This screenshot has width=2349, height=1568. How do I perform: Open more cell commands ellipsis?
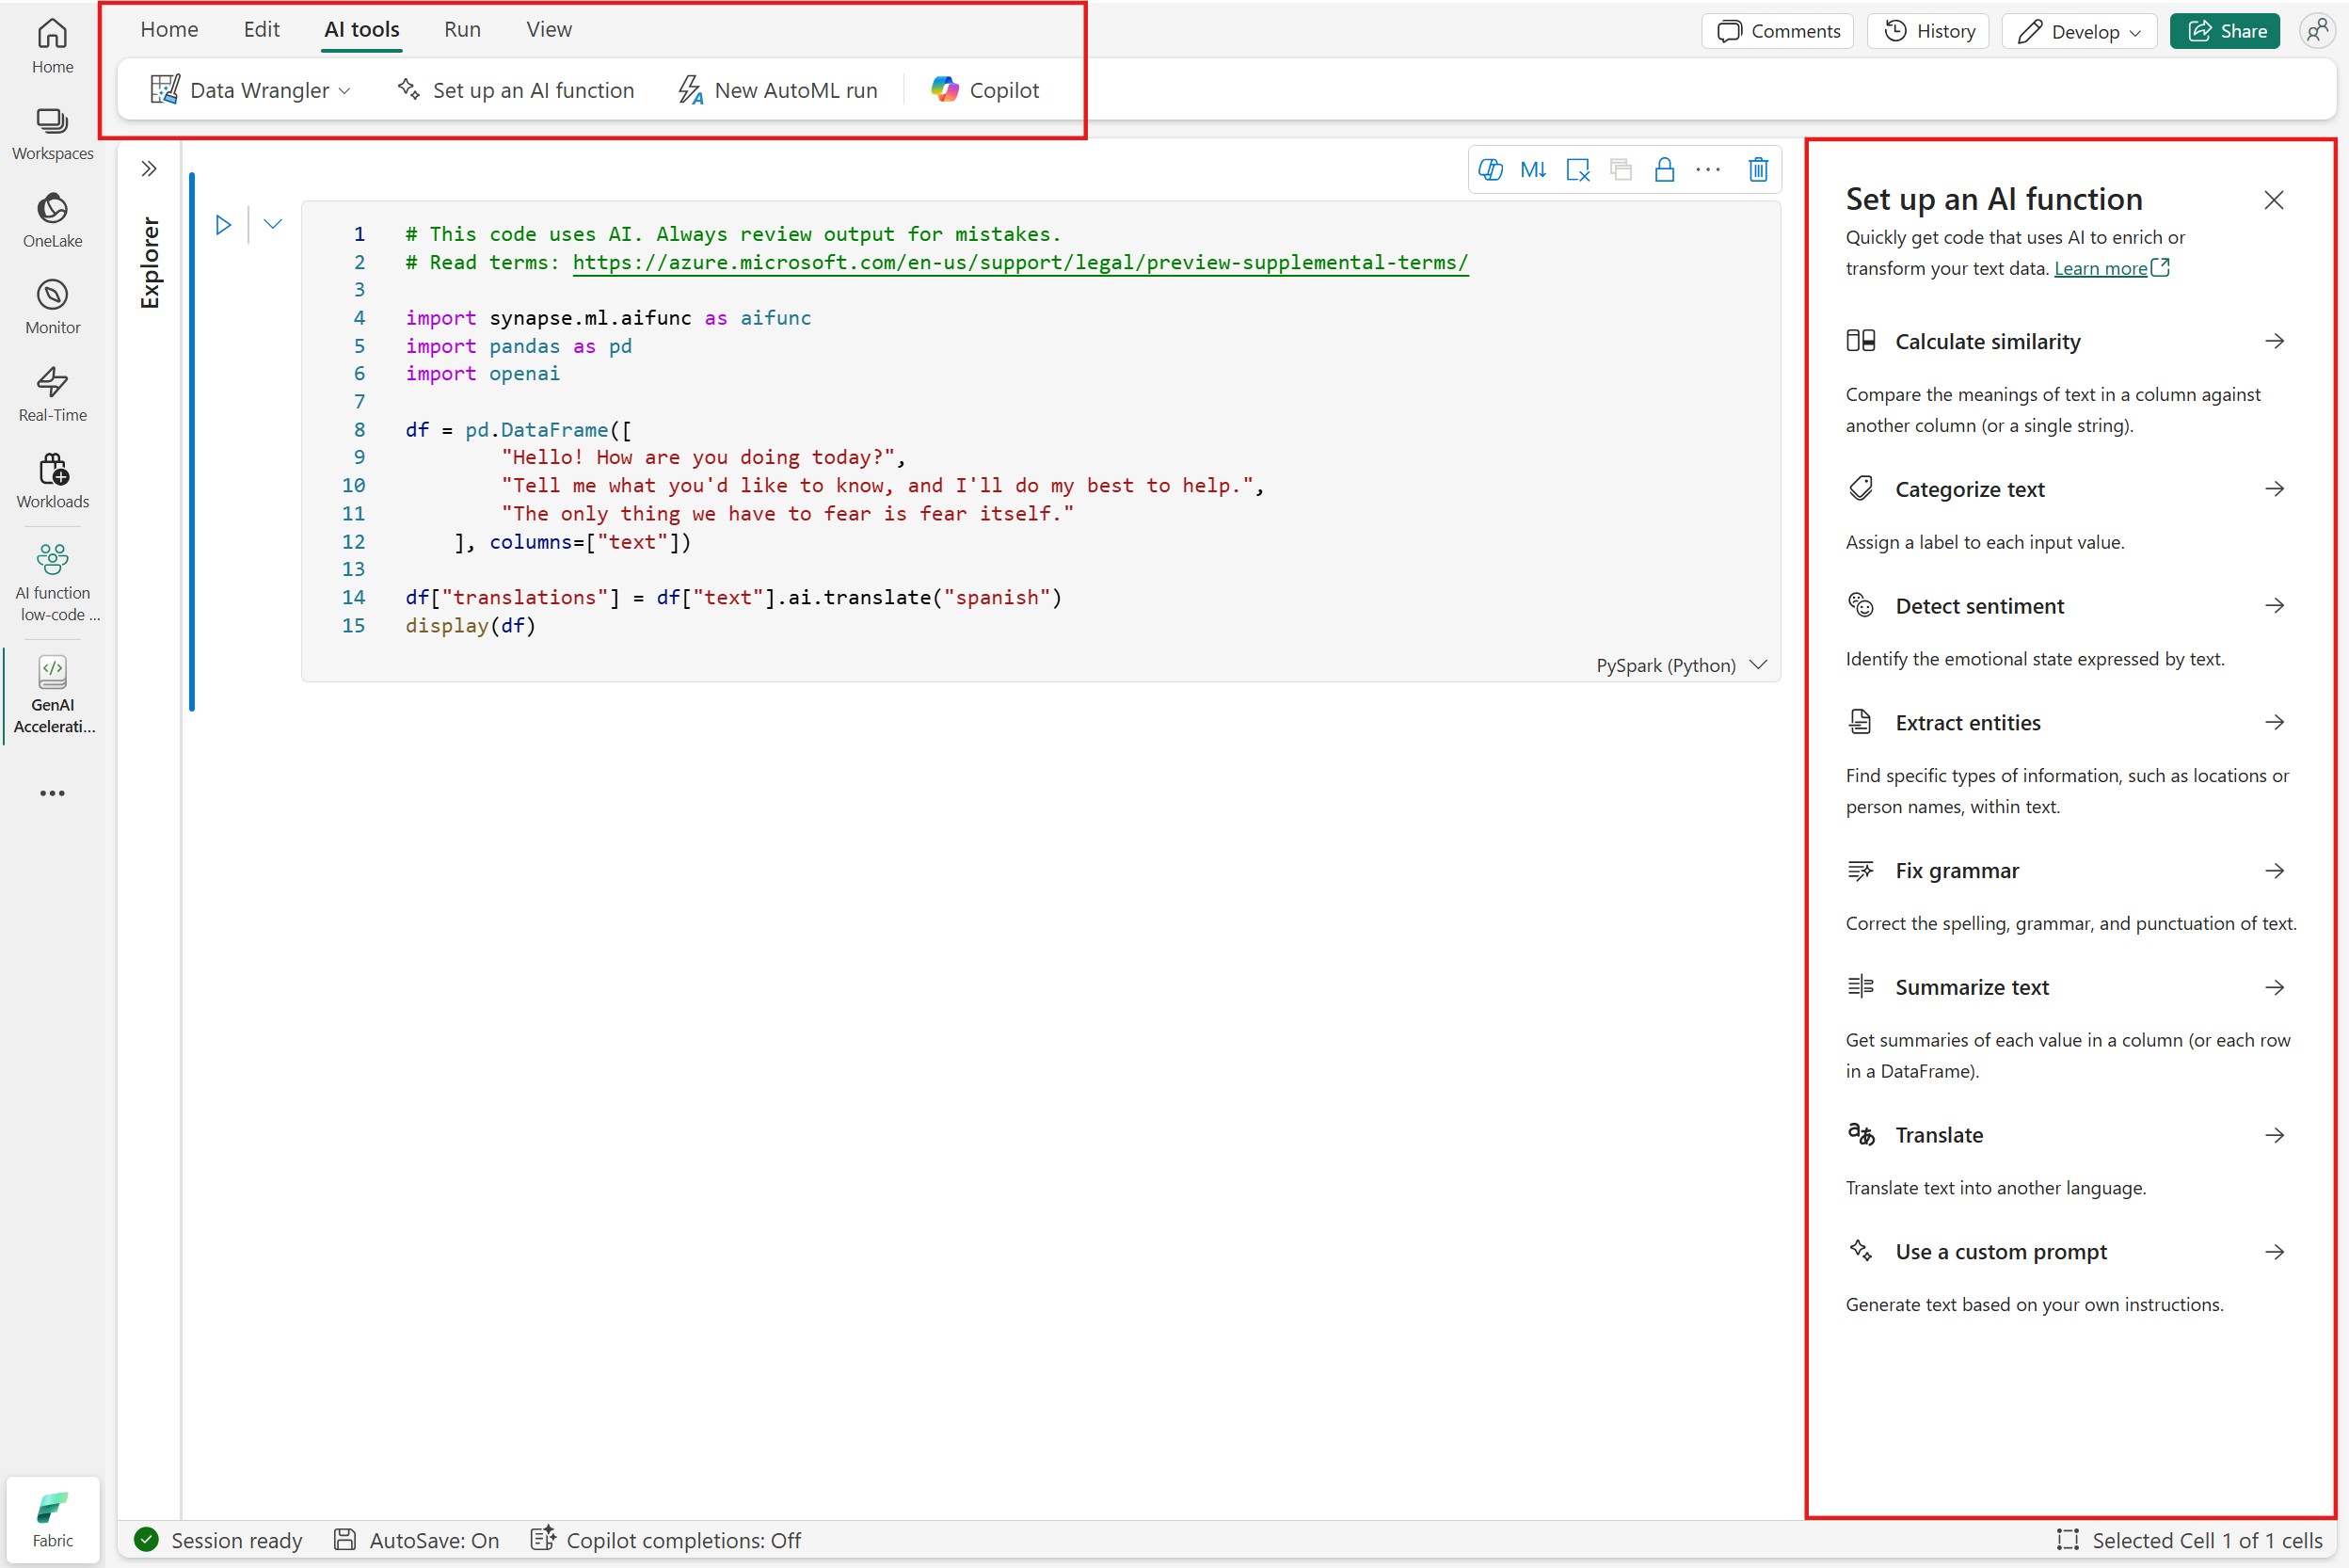pos(1708,170)
